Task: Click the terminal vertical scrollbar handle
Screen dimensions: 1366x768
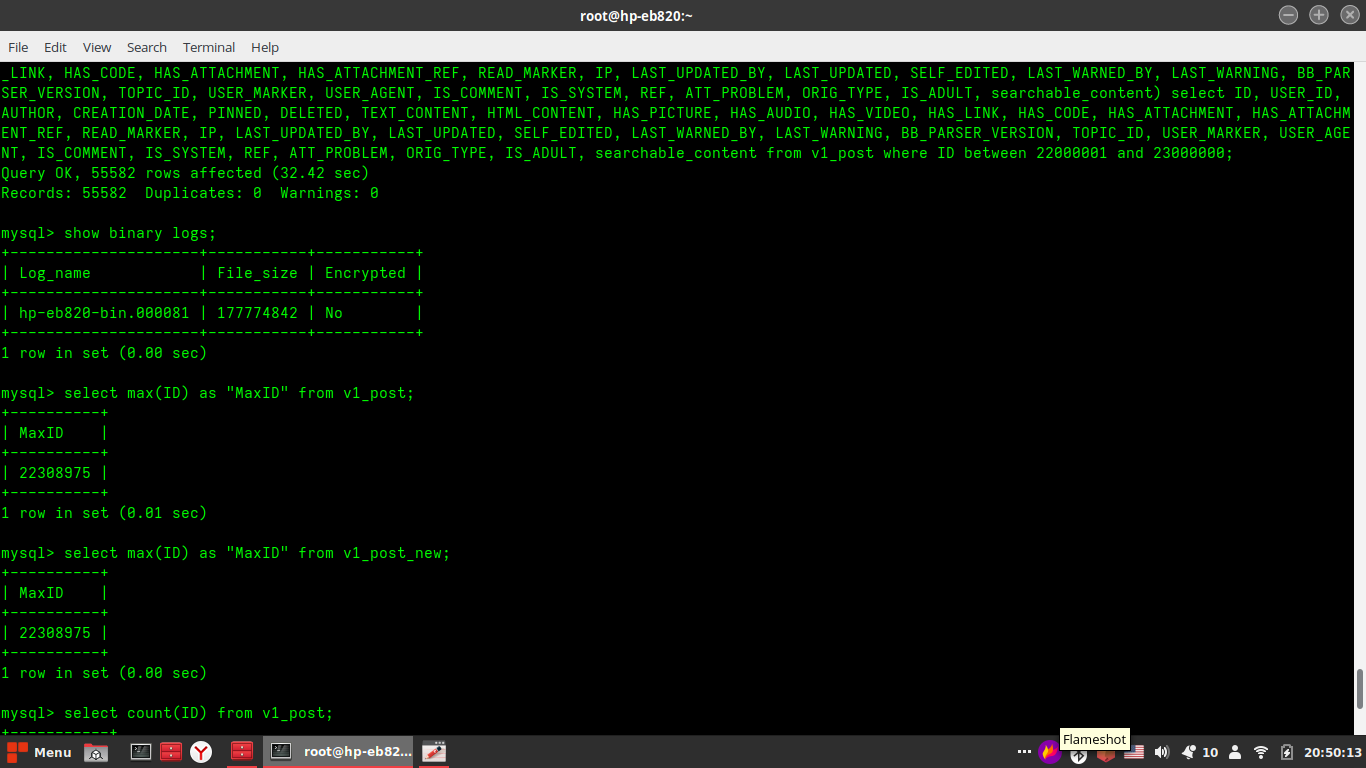Action: pyautogui.click(x=1359, y=688)
